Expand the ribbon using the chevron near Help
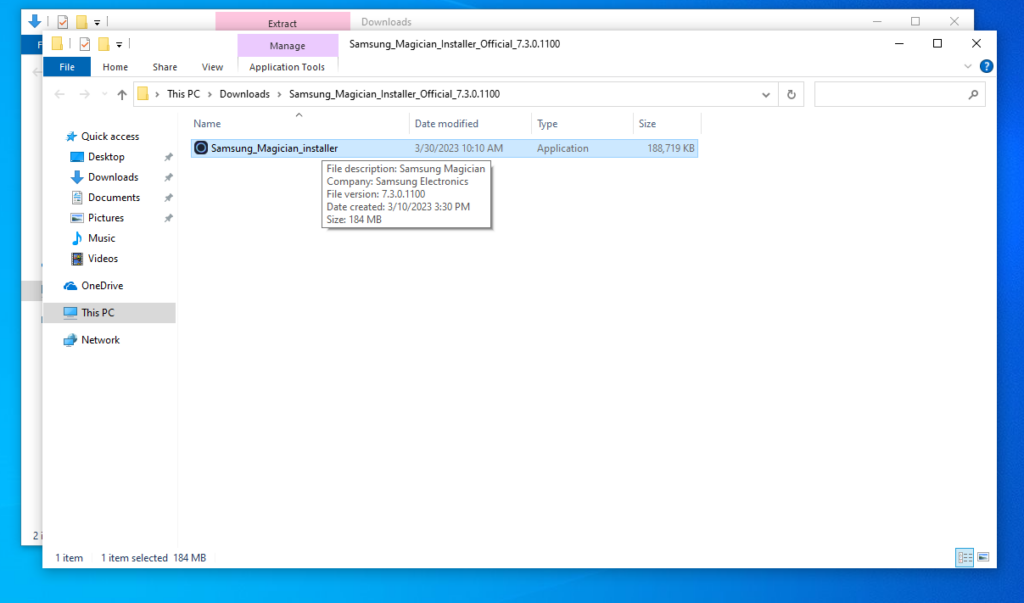The image size is (1024, 603). pyautogui.click(x=968, y=66)
